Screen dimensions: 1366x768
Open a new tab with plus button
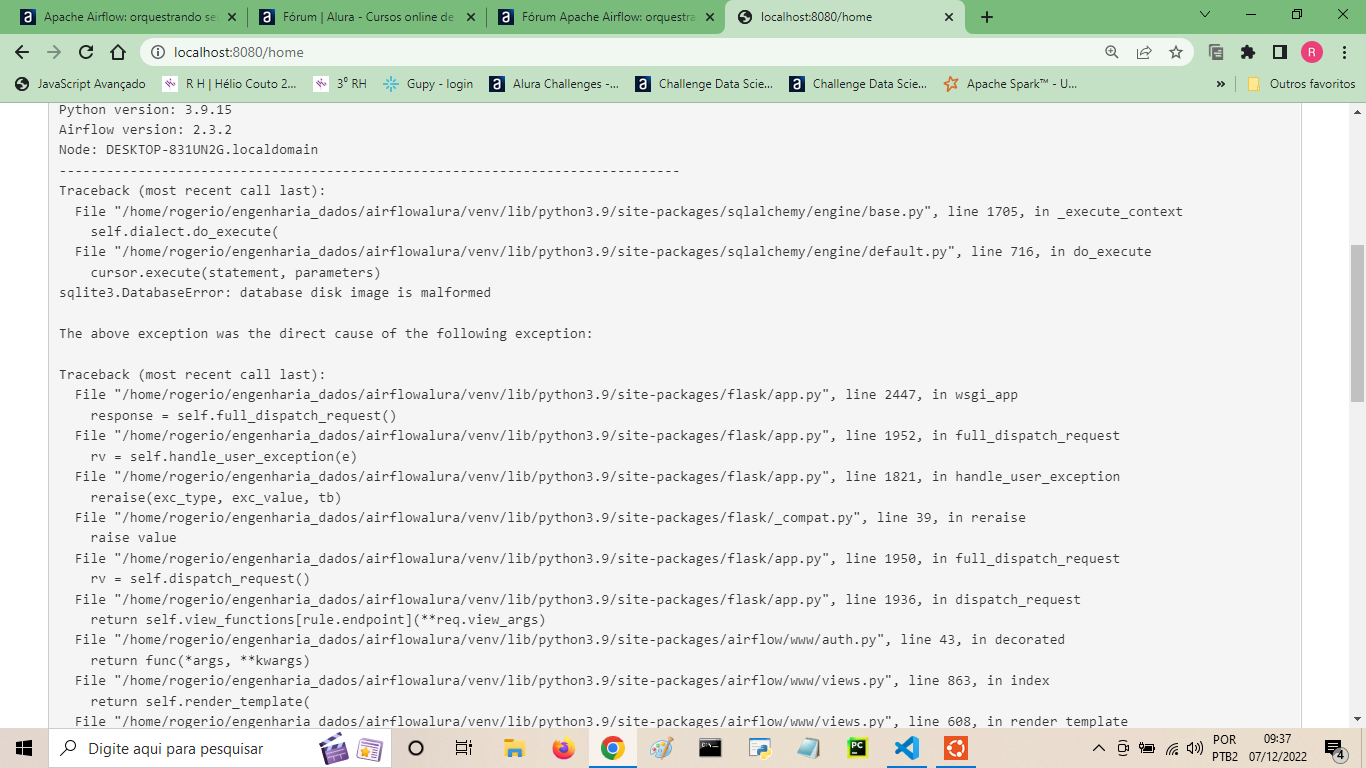point(987,17)
